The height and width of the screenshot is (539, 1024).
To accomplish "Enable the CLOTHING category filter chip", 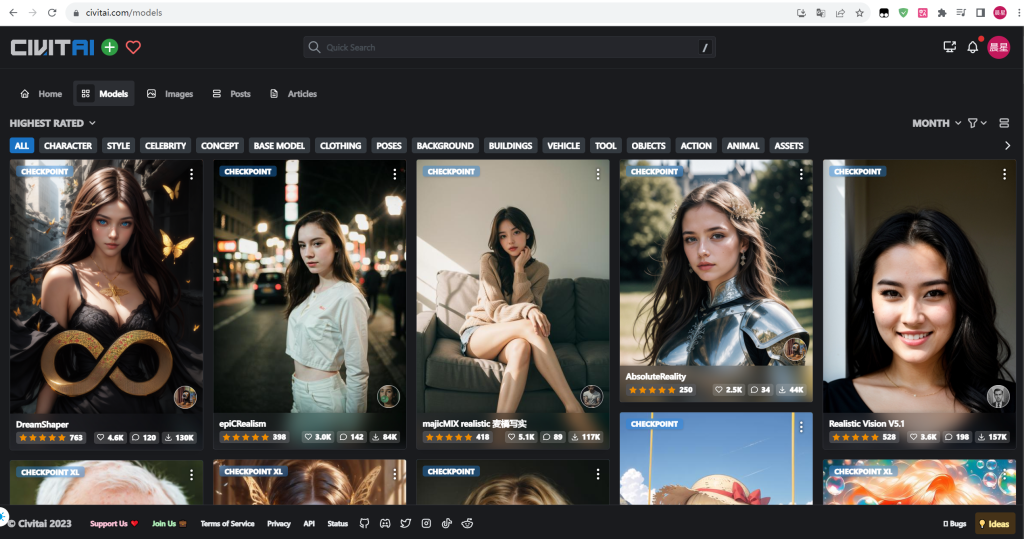I will pos(340,145).
